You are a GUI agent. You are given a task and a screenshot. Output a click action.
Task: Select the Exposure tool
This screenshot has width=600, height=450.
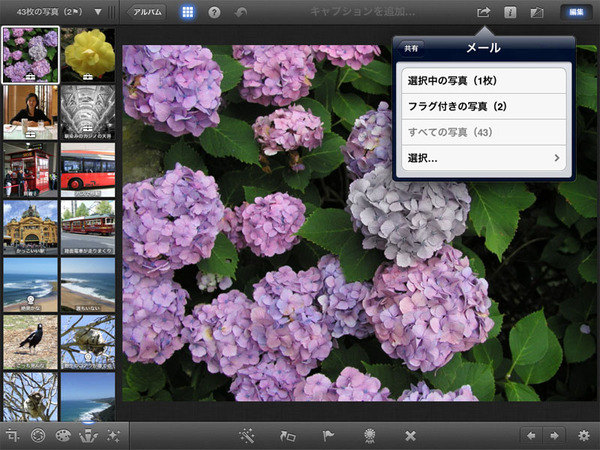(x=38, y=435)
